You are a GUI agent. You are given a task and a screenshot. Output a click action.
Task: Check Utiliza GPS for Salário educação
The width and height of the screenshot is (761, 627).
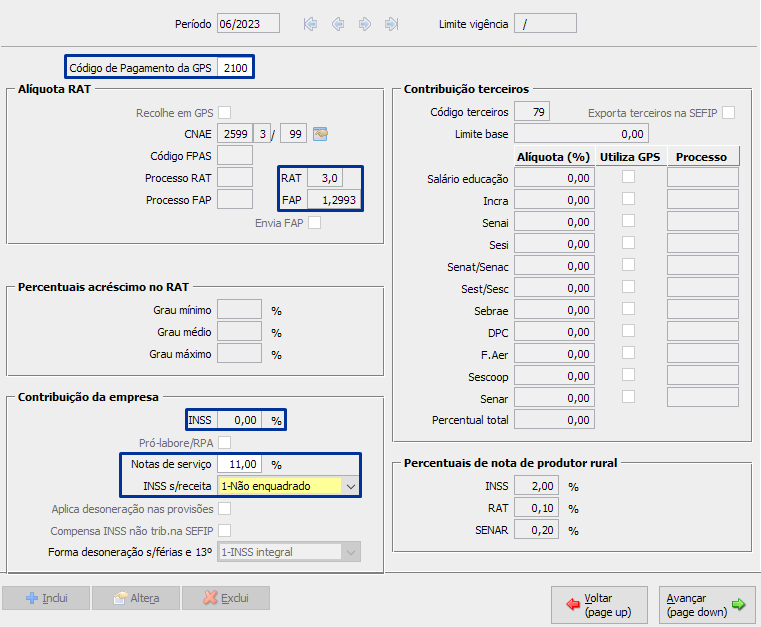tap(628, 178)
